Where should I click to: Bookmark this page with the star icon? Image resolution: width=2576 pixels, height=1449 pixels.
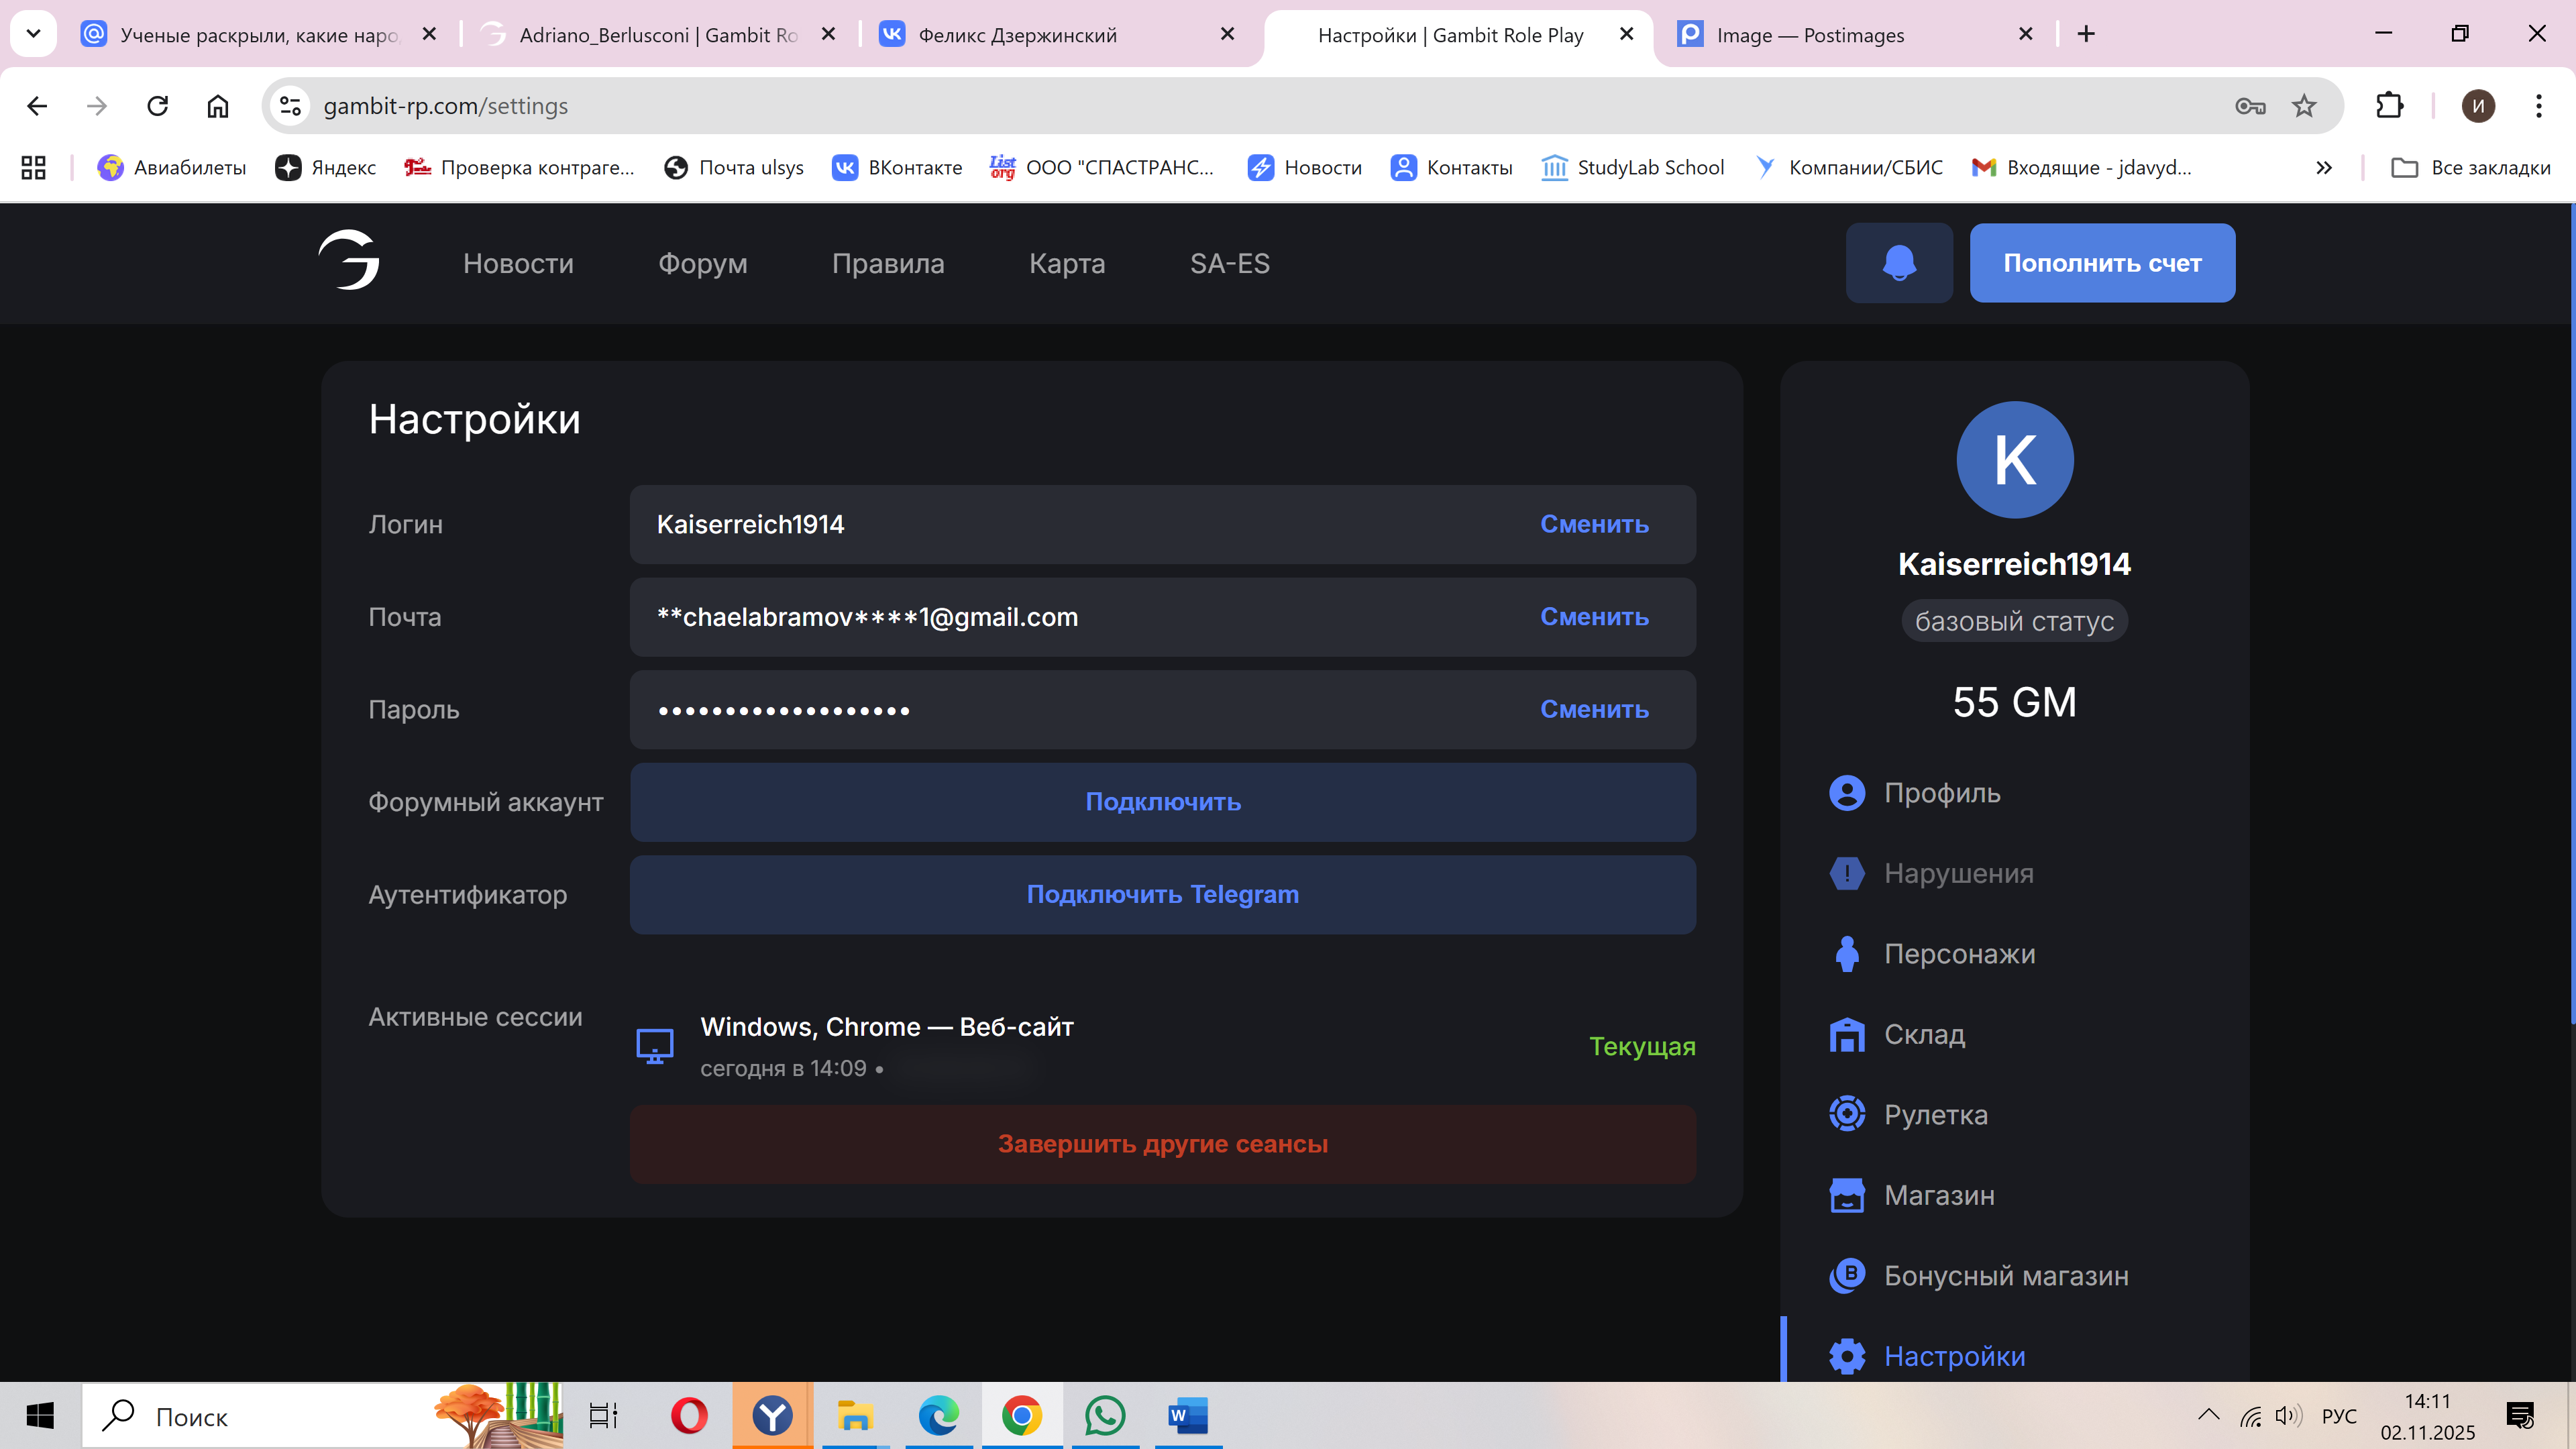[x=2304, y=106]
